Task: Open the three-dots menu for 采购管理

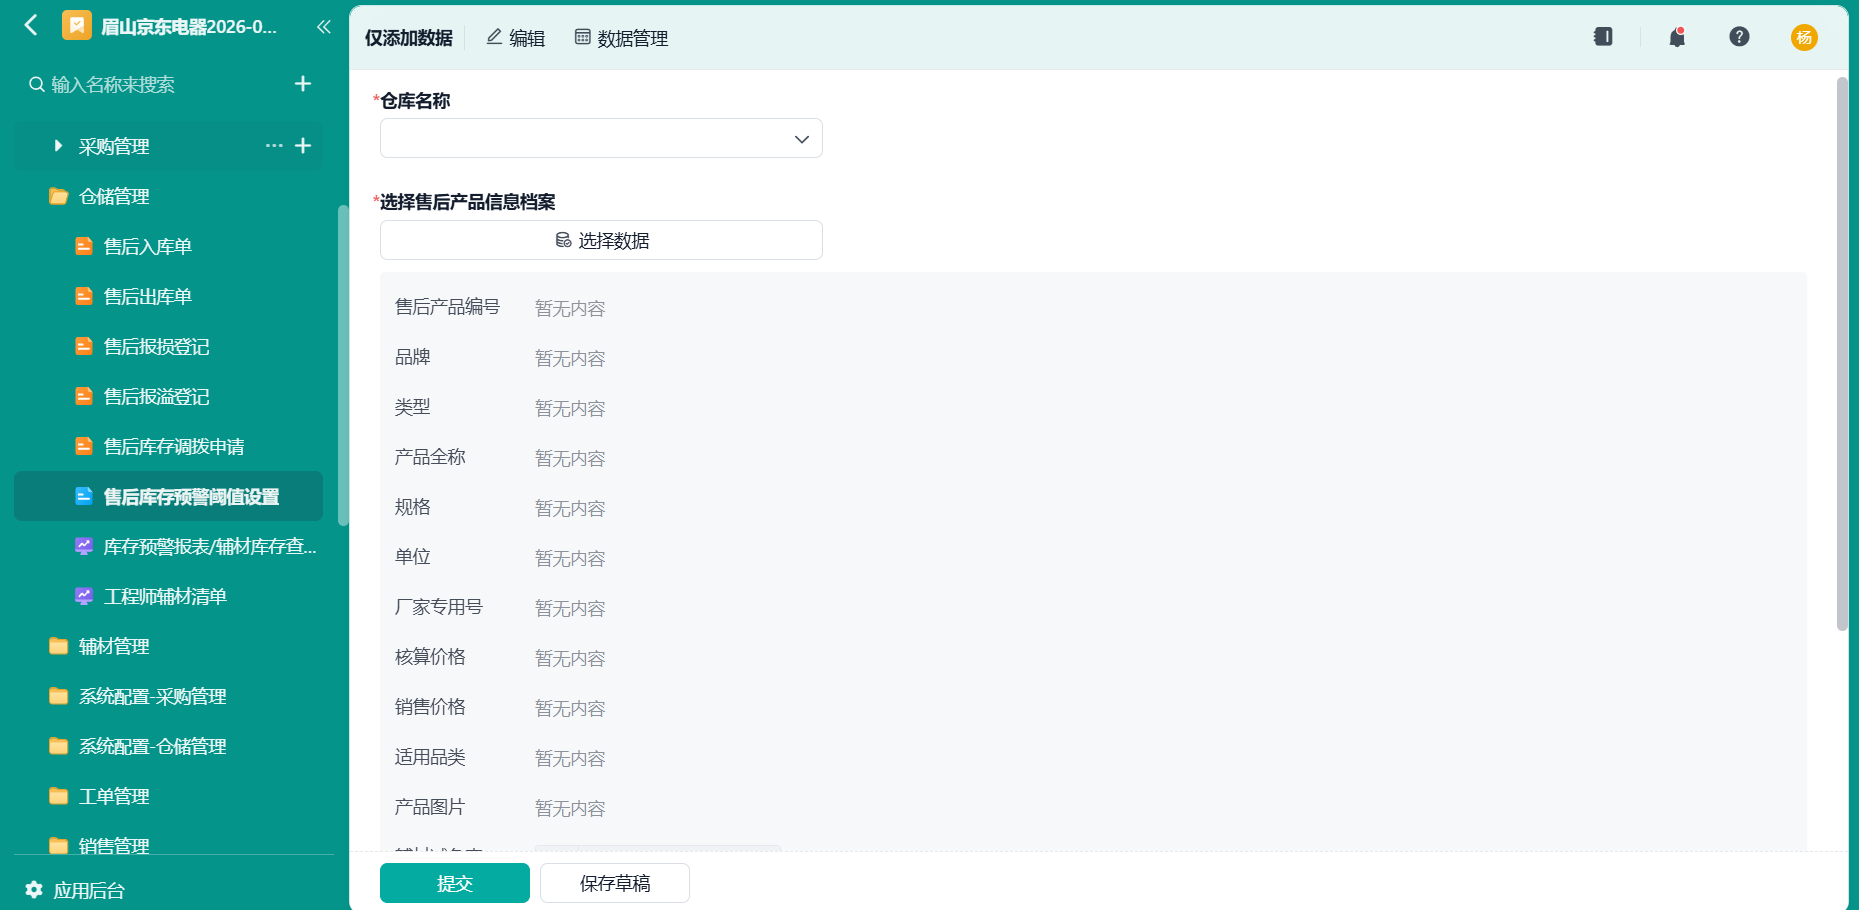Action: click(274, 146)
